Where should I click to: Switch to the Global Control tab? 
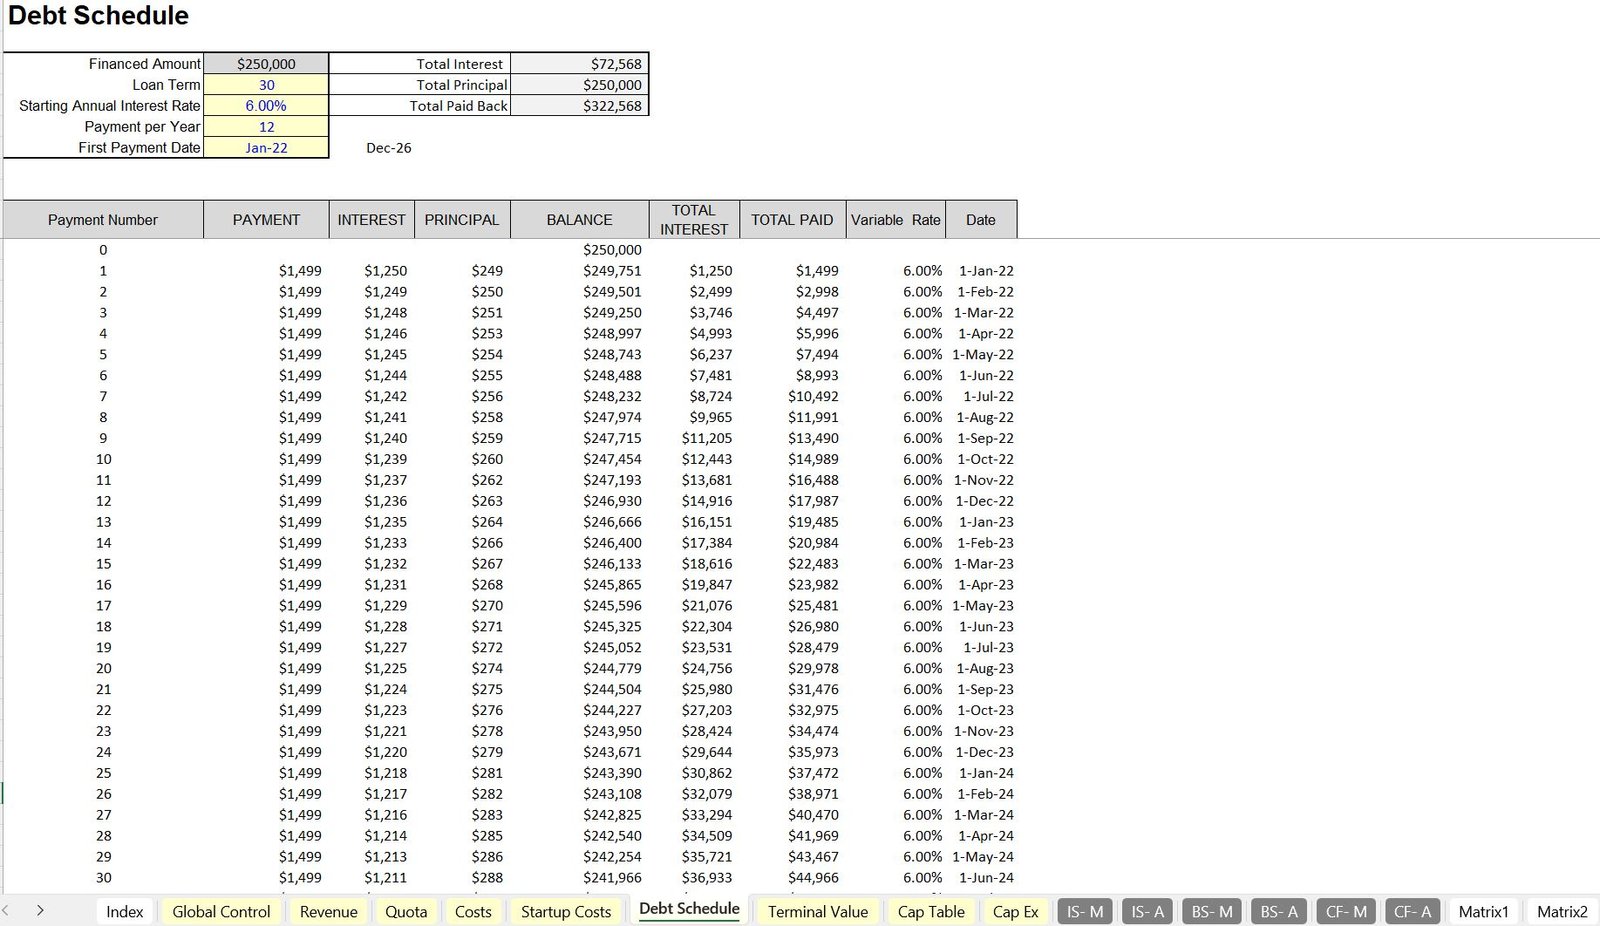point(221,911)
